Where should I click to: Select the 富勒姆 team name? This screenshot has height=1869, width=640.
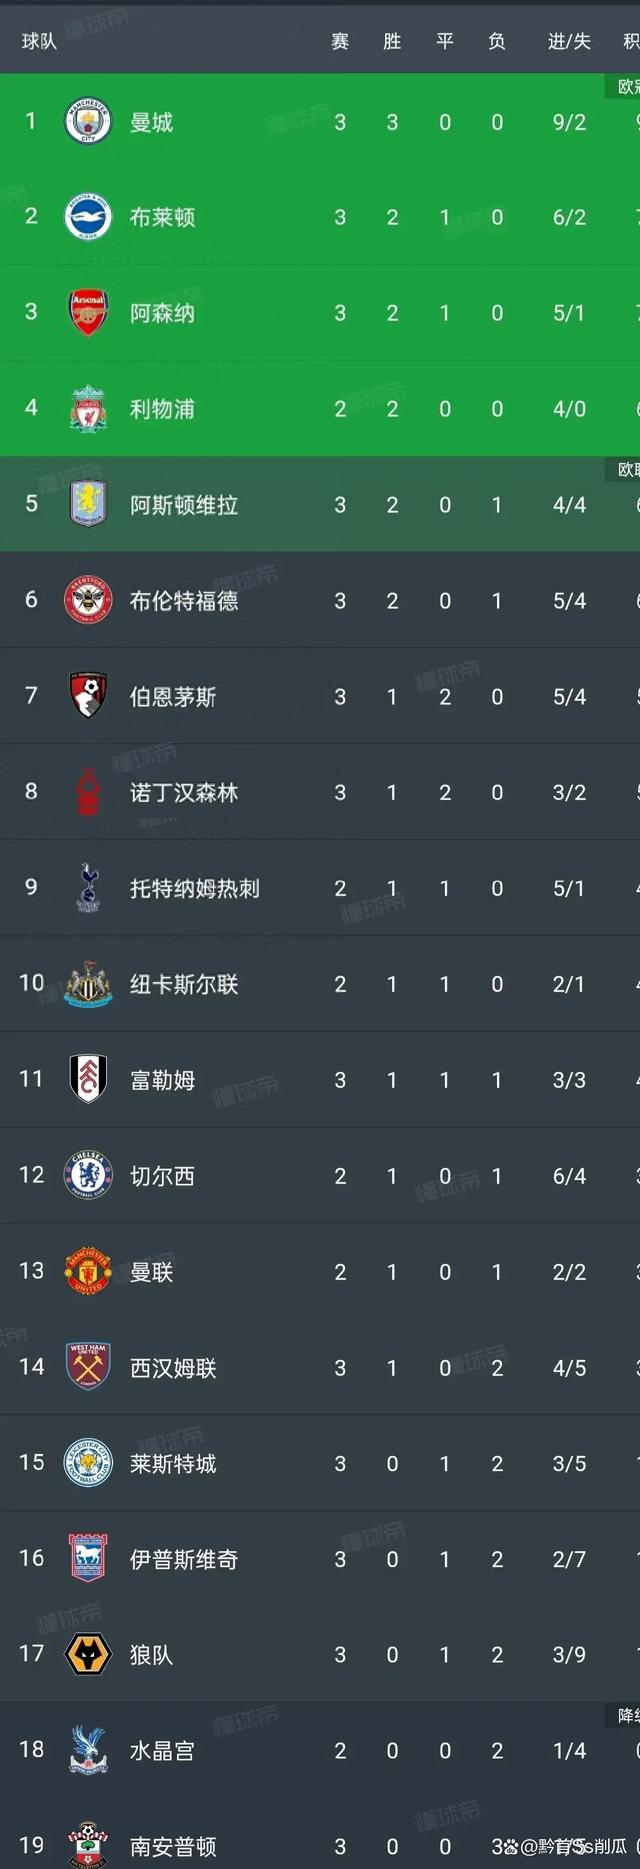tap(162, 1080)
